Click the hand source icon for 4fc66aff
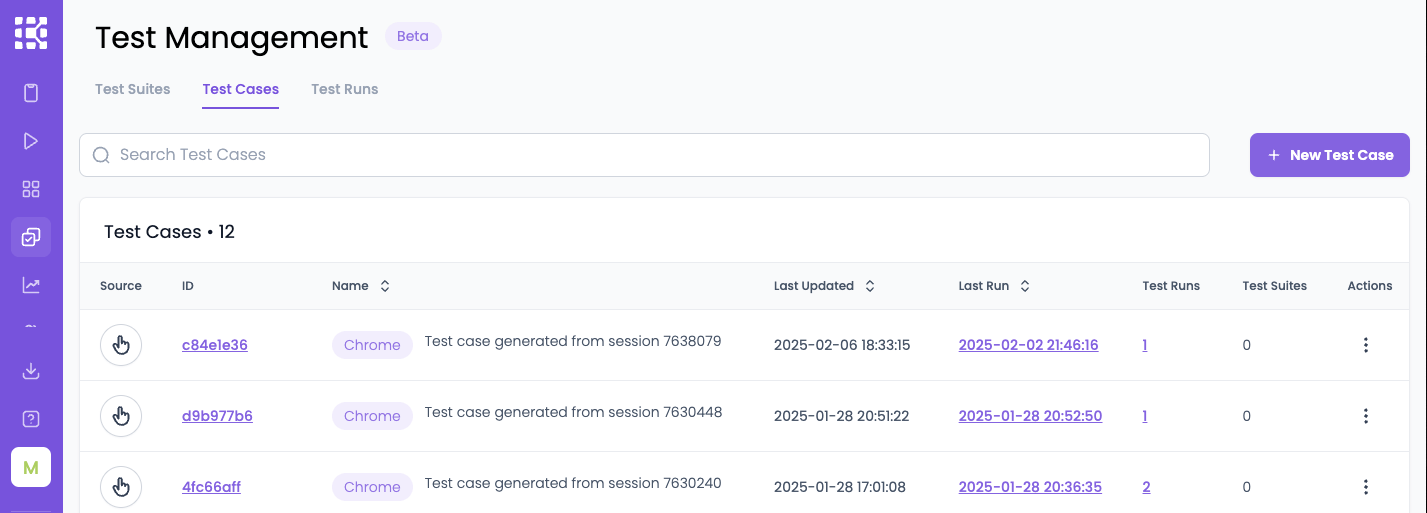This screenshot has height=513, width=1427. click(x=121, y=487)
